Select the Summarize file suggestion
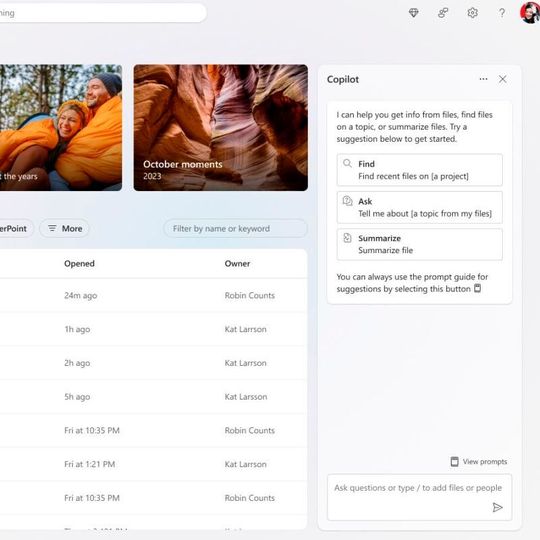Viewport: 540px width, 540px height. pyautogui.click(x=419, y=244)
